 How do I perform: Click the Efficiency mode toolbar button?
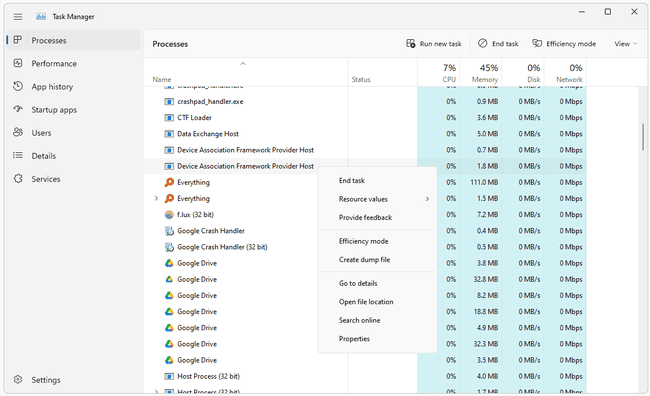click(x=564, y=44)
